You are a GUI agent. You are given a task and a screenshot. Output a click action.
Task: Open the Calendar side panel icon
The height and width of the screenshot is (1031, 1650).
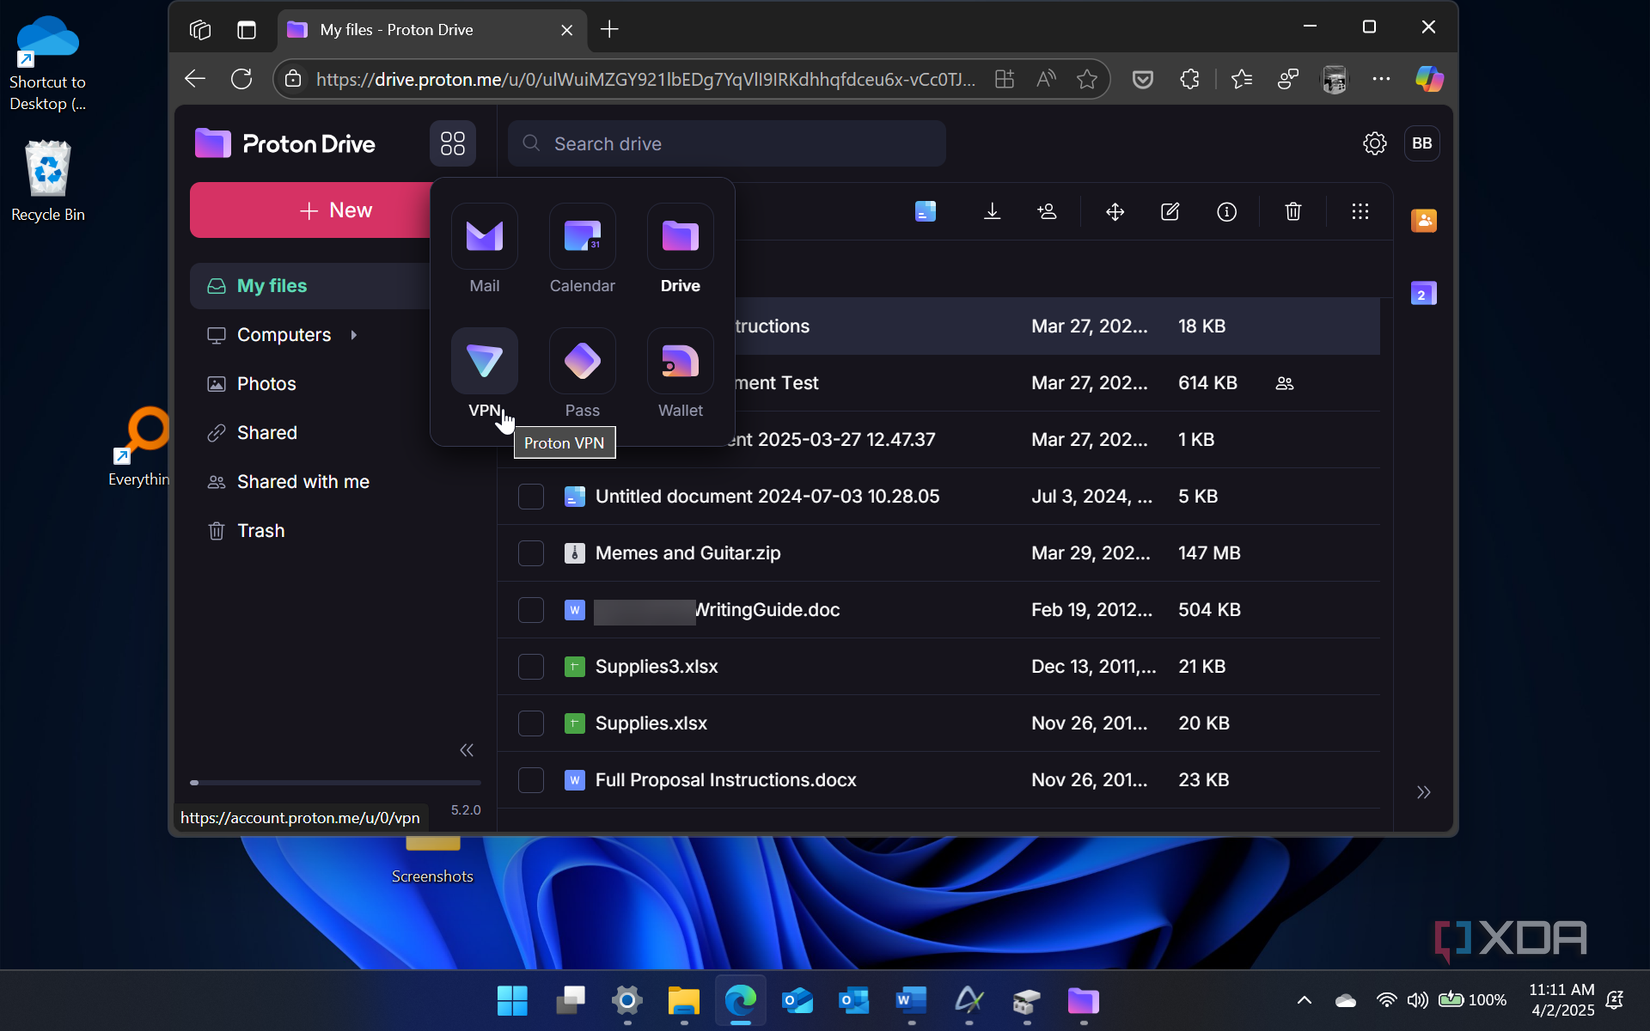point(1424,294)
